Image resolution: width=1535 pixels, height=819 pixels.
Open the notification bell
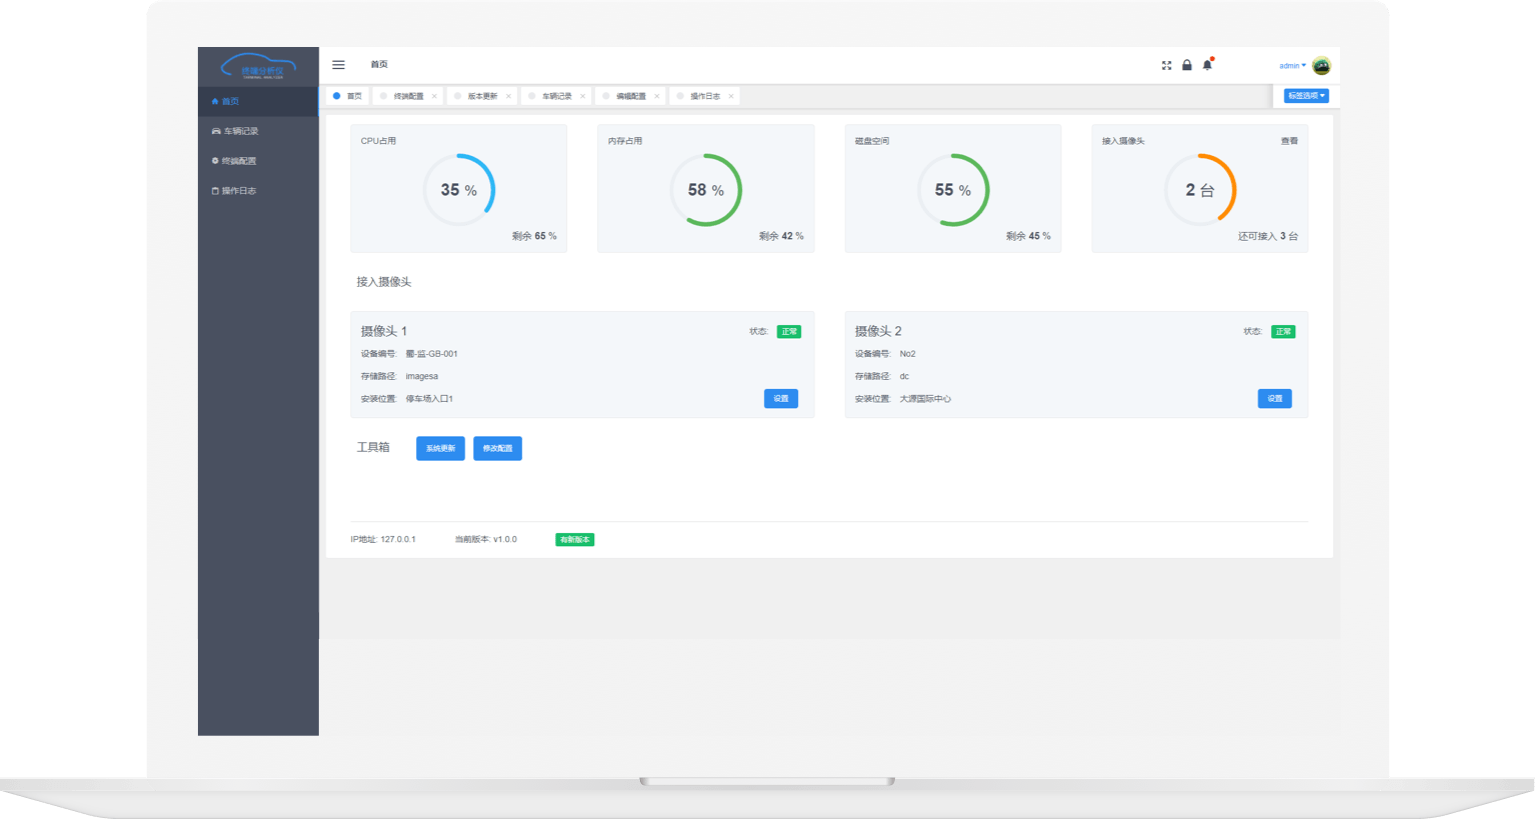tap(1207, 65)
